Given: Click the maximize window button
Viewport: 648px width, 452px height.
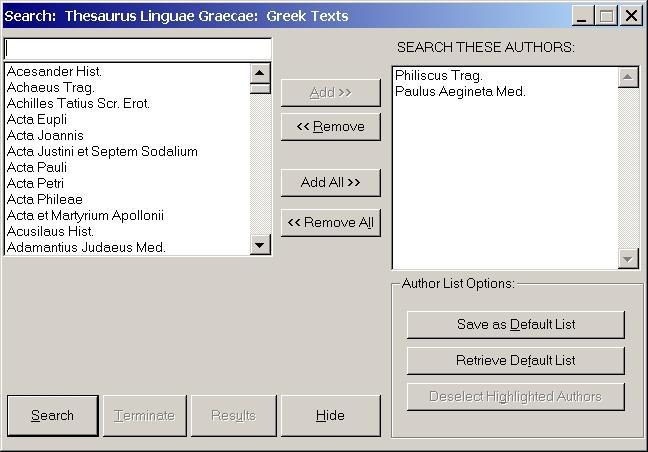Looking at the screenshot, I should (606, 16).
